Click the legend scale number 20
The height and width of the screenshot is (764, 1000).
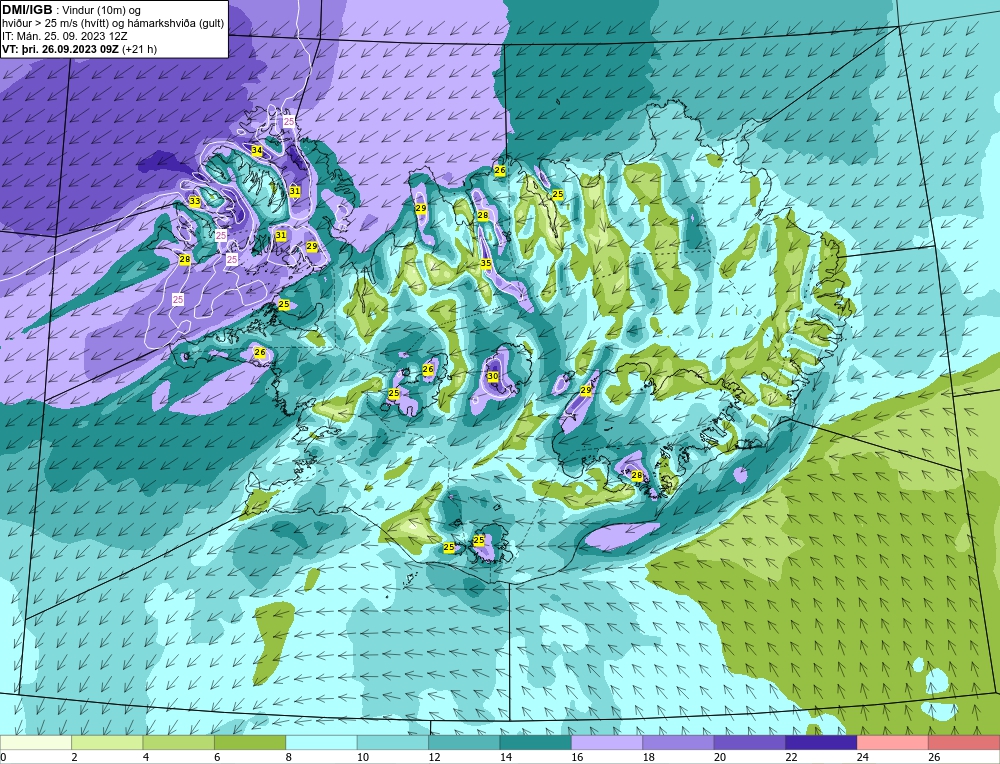(x=720, y=757)
